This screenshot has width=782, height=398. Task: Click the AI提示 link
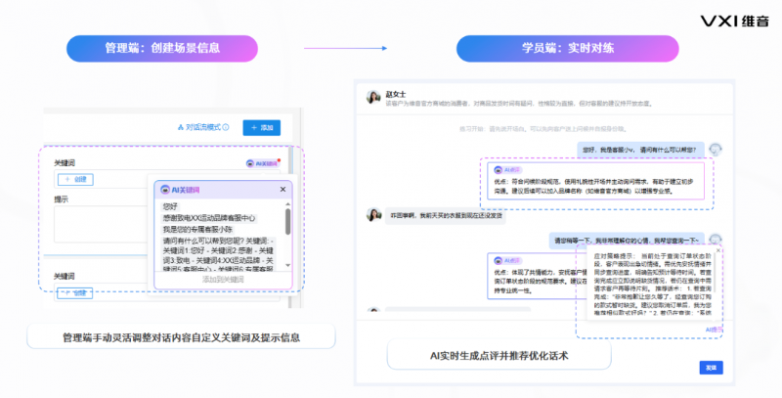(714, 330)
